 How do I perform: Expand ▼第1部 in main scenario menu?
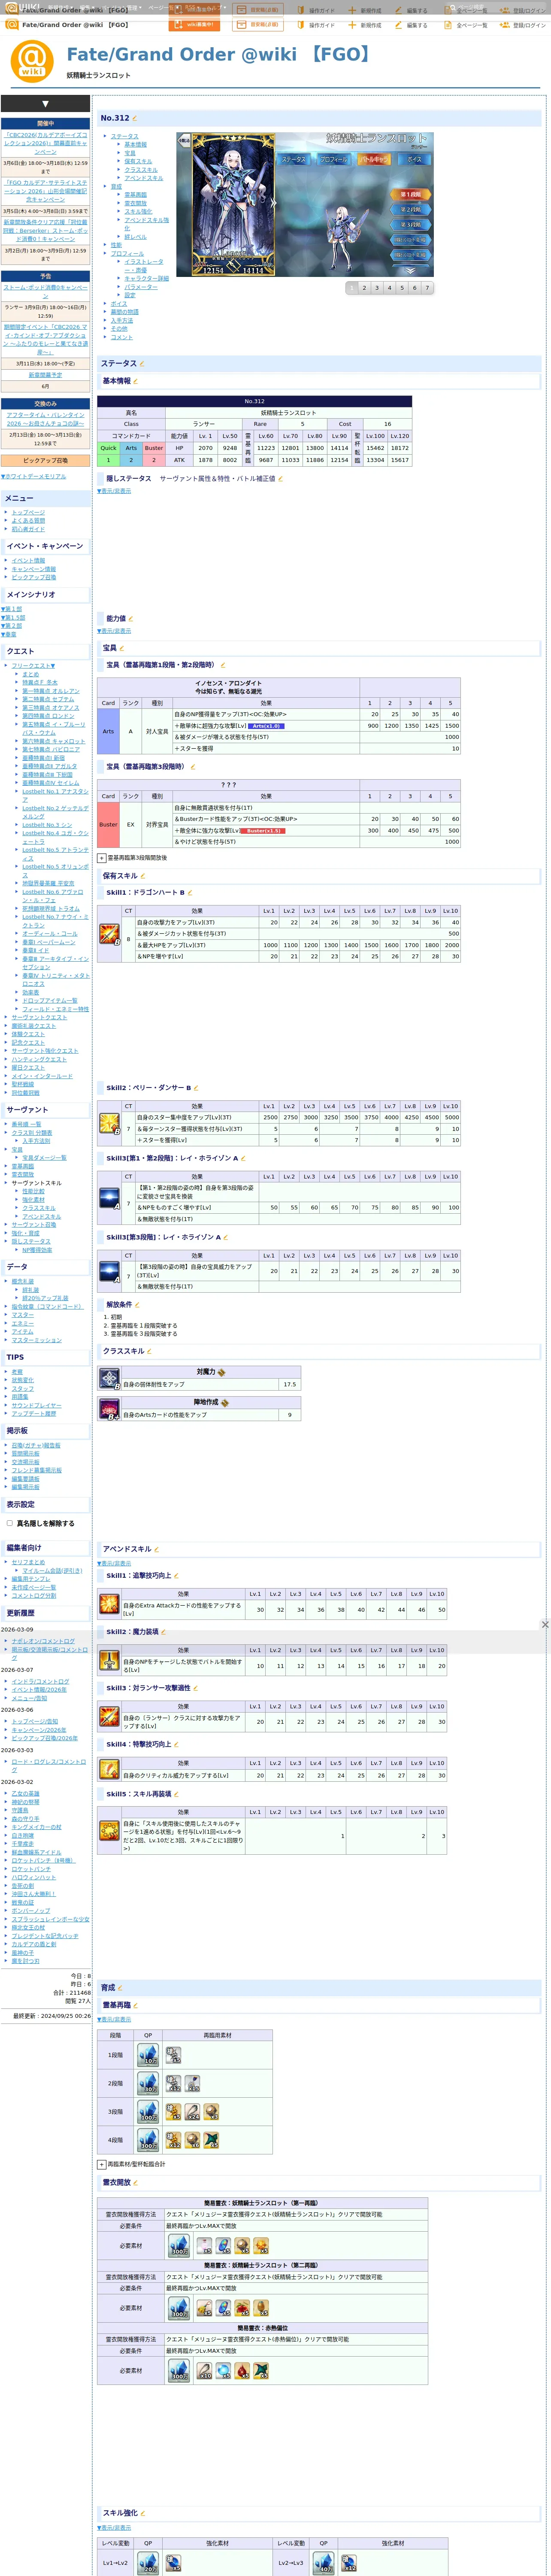[x=12, y=609]
